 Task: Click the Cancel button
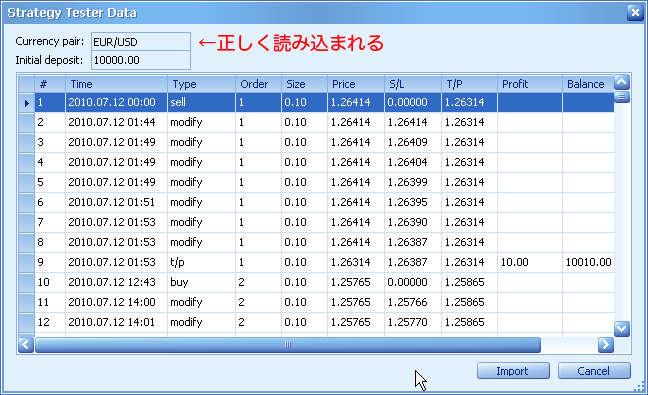(594, 371)
